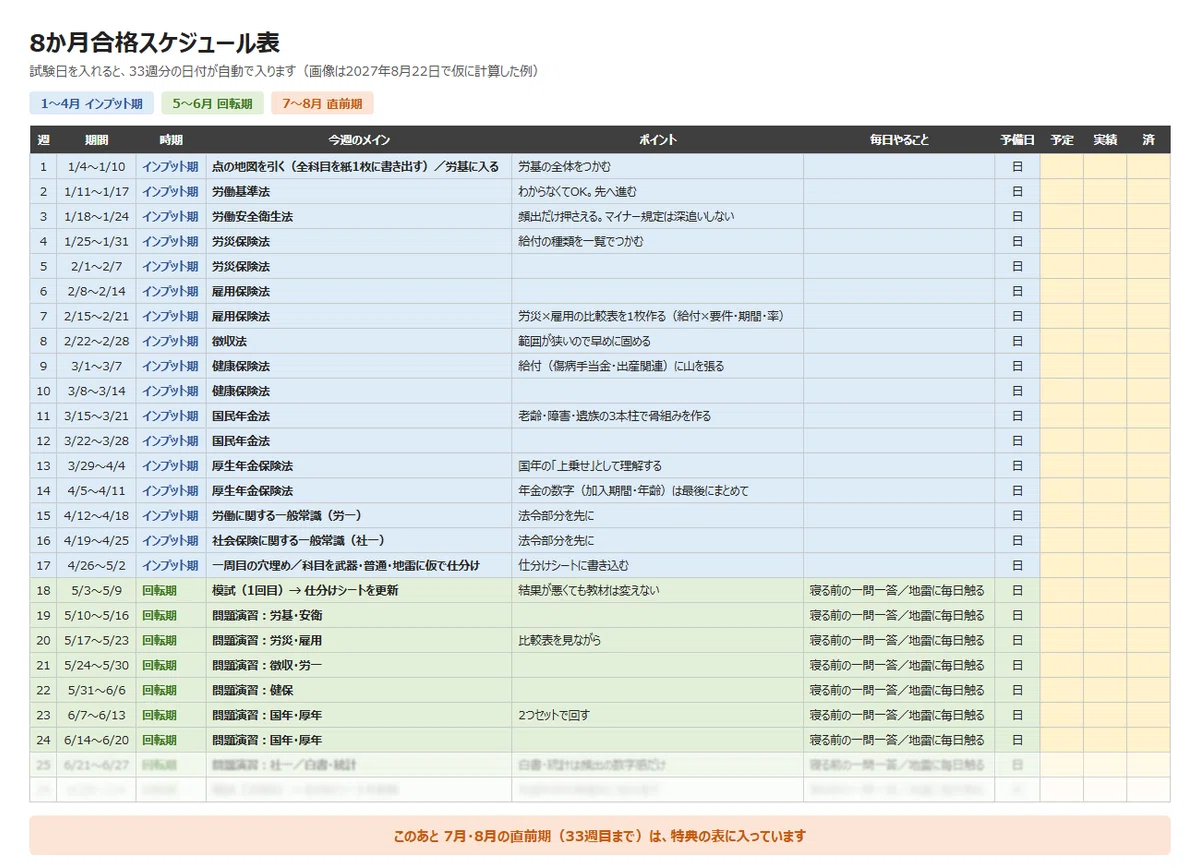Click the 予定 column header

click(x=1062, y=140)
